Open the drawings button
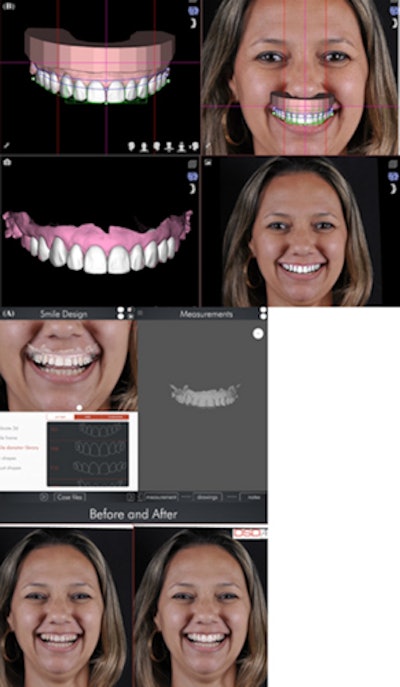Screen dimensions: 400x687 [x=207, y=497]
